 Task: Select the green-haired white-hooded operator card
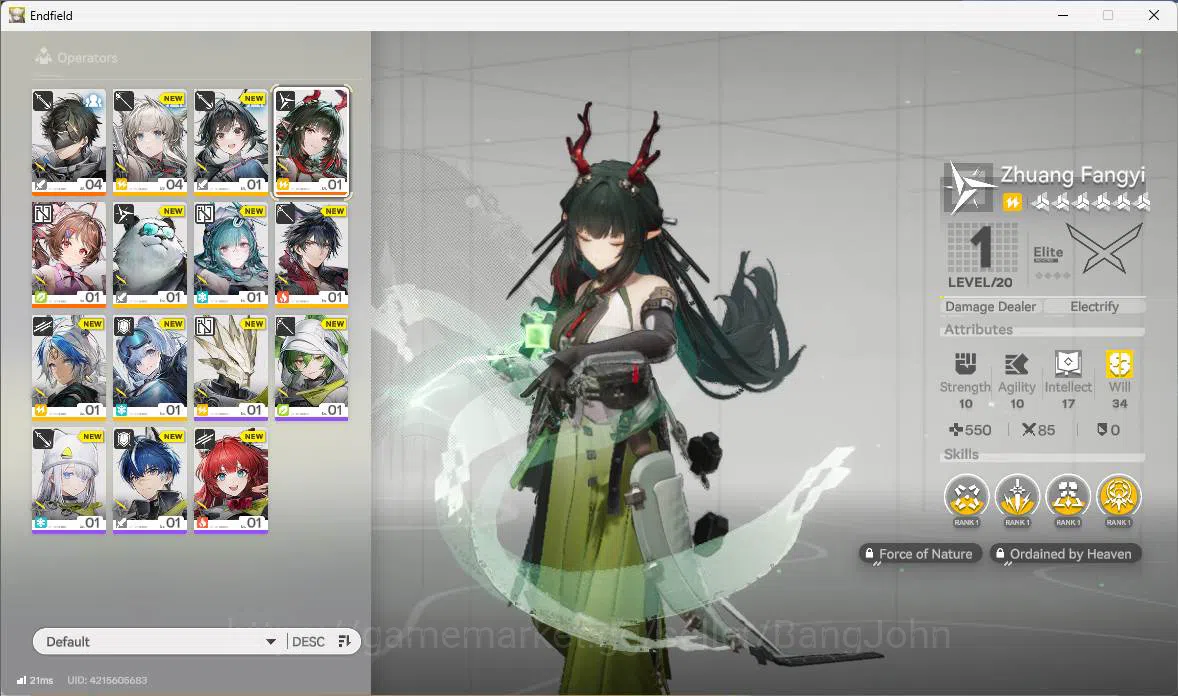pos(312,368)
